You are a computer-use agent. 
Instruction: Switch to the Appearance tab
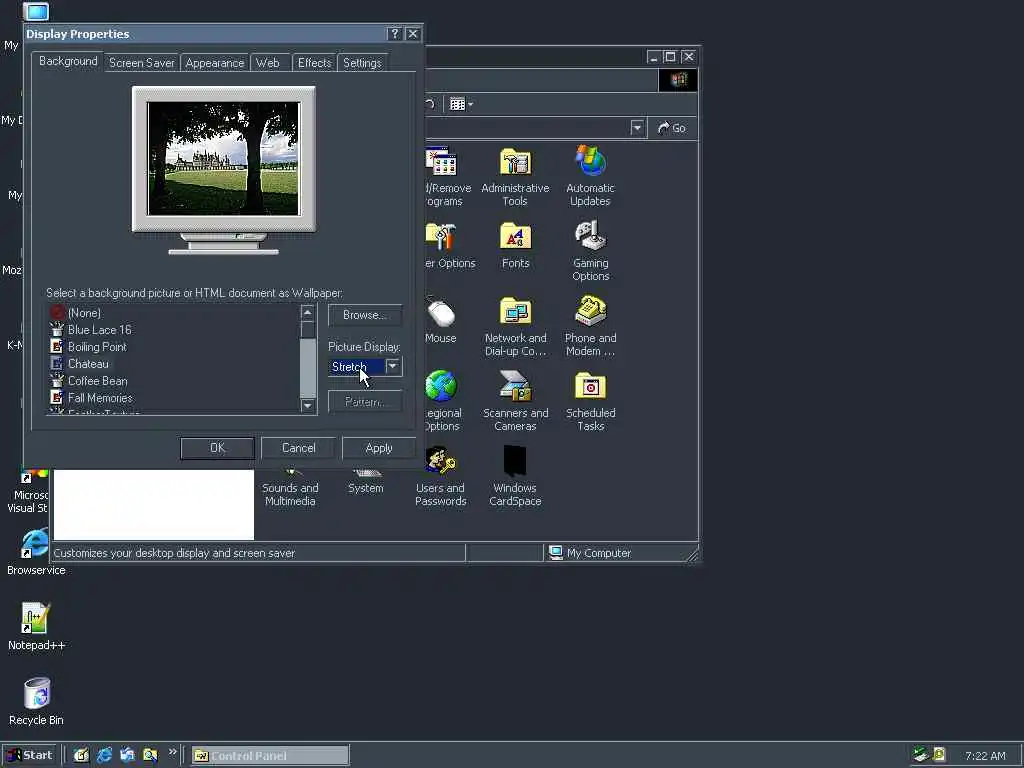coord(215,63)
